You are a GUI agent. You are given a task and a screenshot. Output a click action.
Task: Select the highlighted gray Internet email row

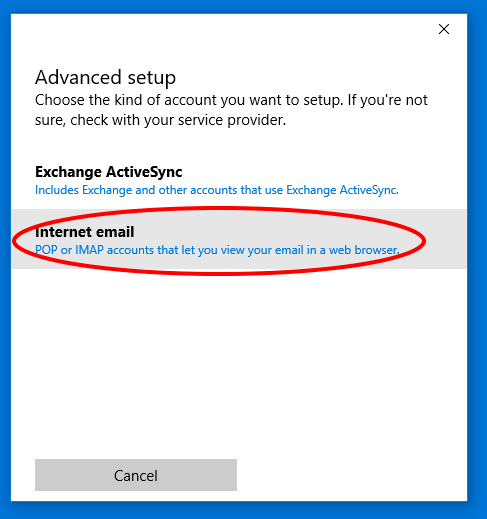point(239,239)
